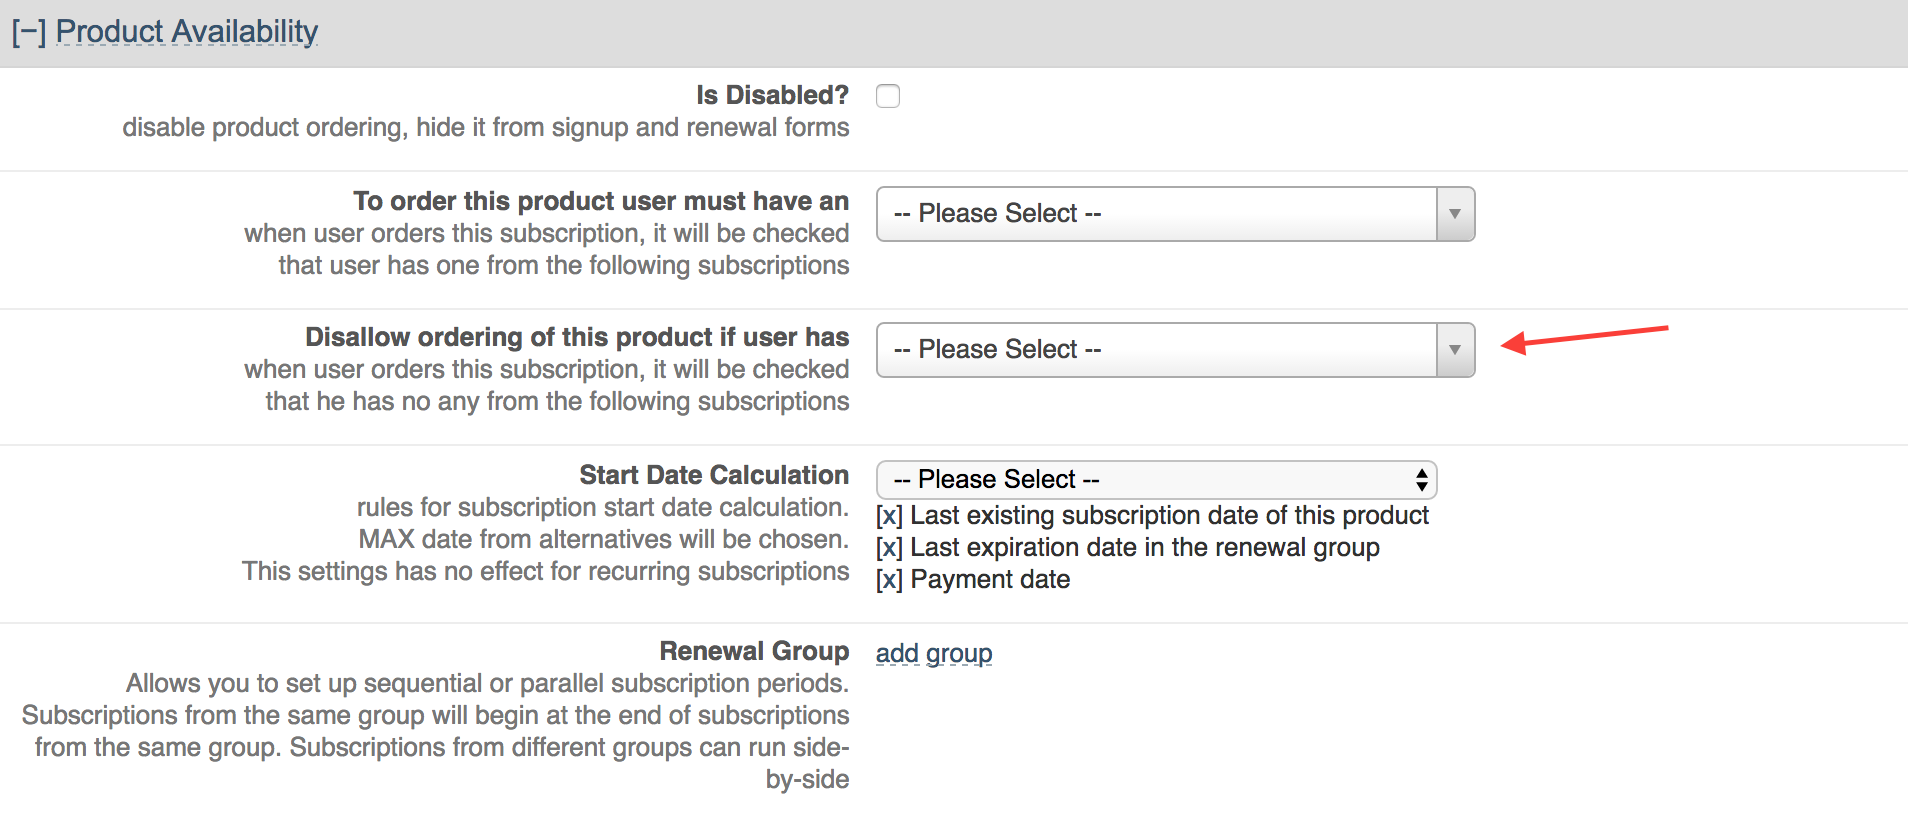Collapse the Product Availability section with [−]

(28, 32)
